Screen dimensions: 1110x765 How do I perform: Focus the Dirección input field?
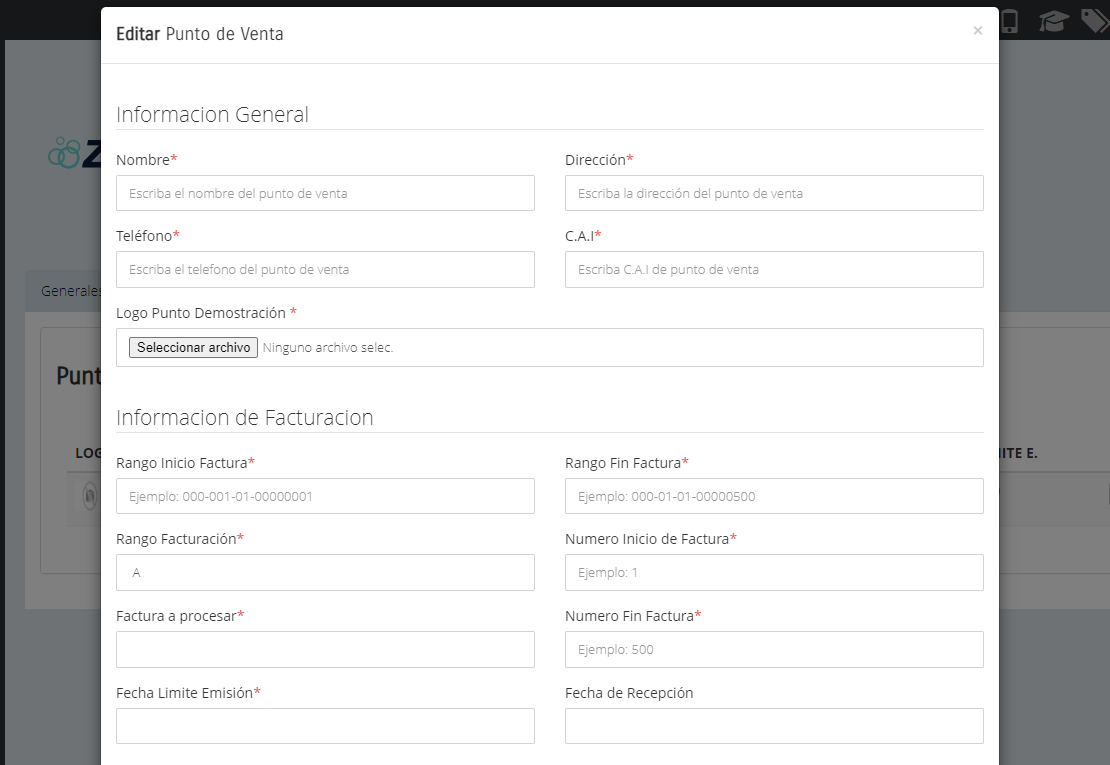(774, 193)
